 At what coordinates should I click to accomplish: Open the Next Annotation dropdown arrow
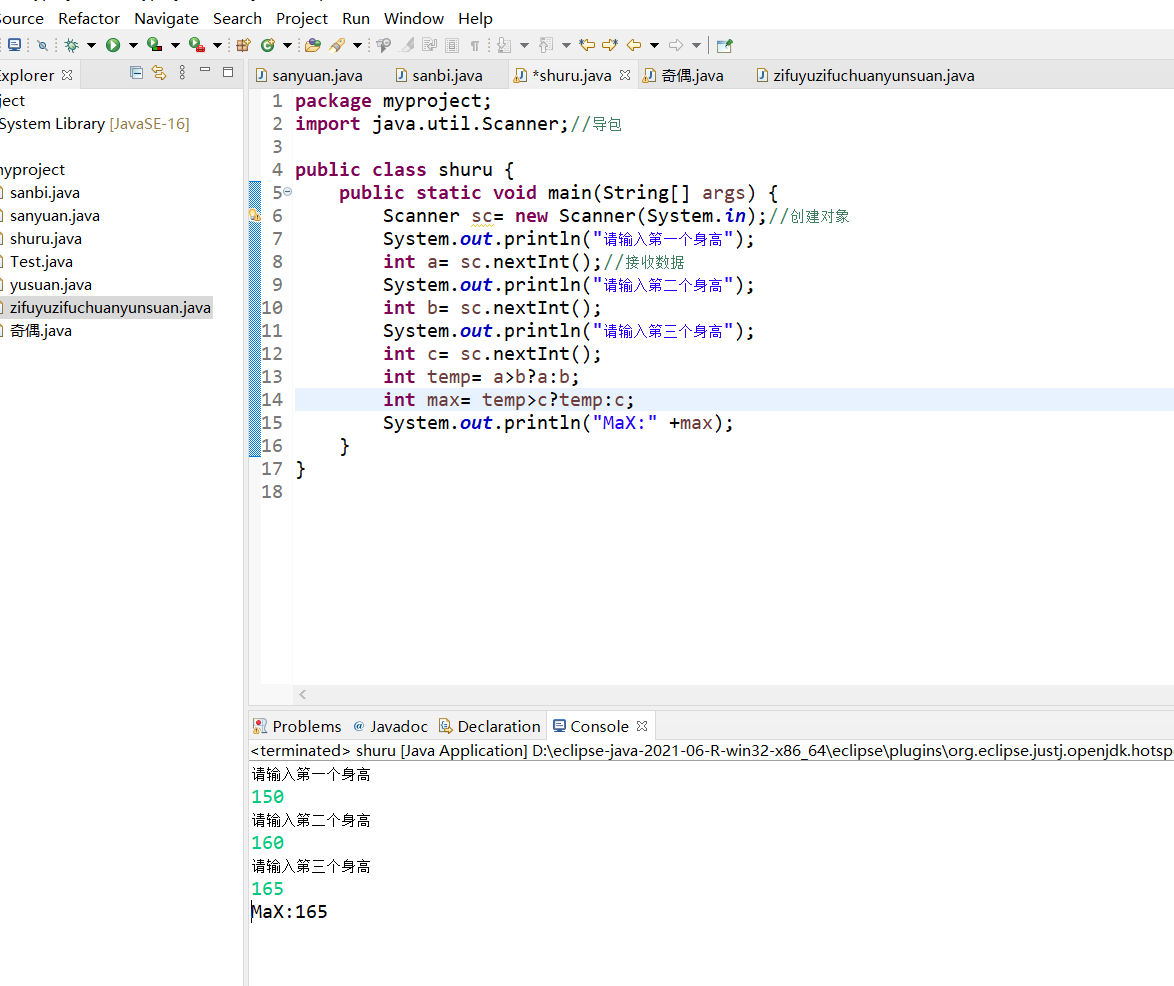tap(524, 46)
